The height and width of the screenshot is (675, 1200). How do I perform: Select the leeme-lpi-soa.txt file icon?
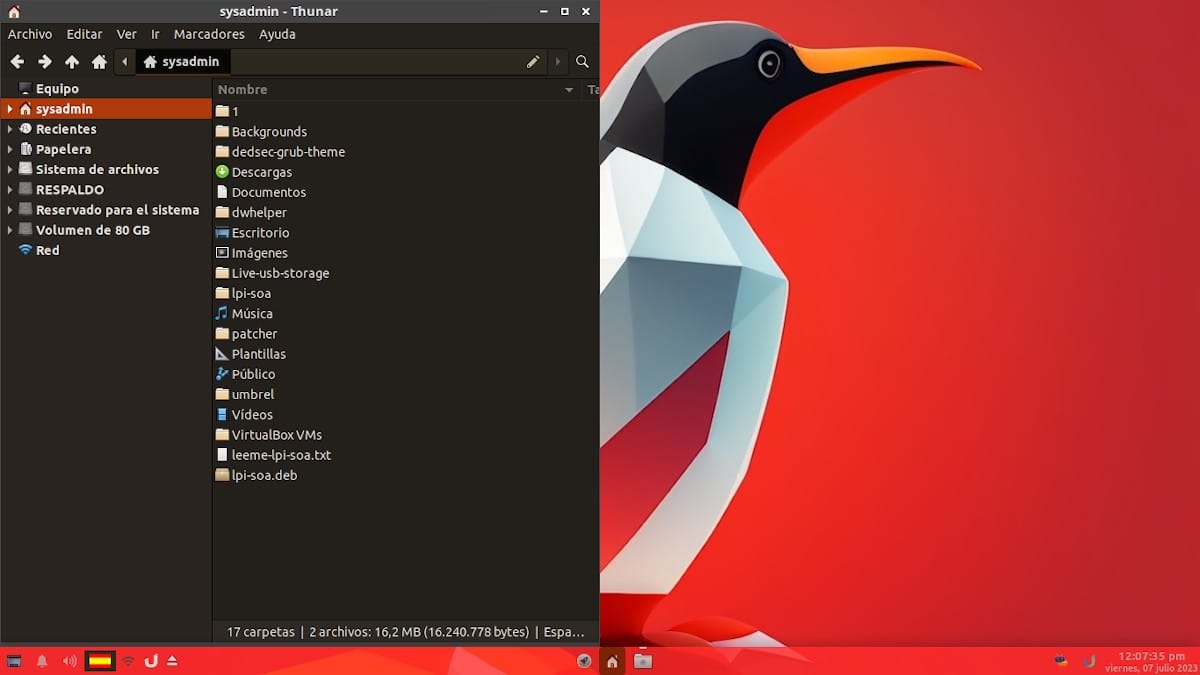222,455
